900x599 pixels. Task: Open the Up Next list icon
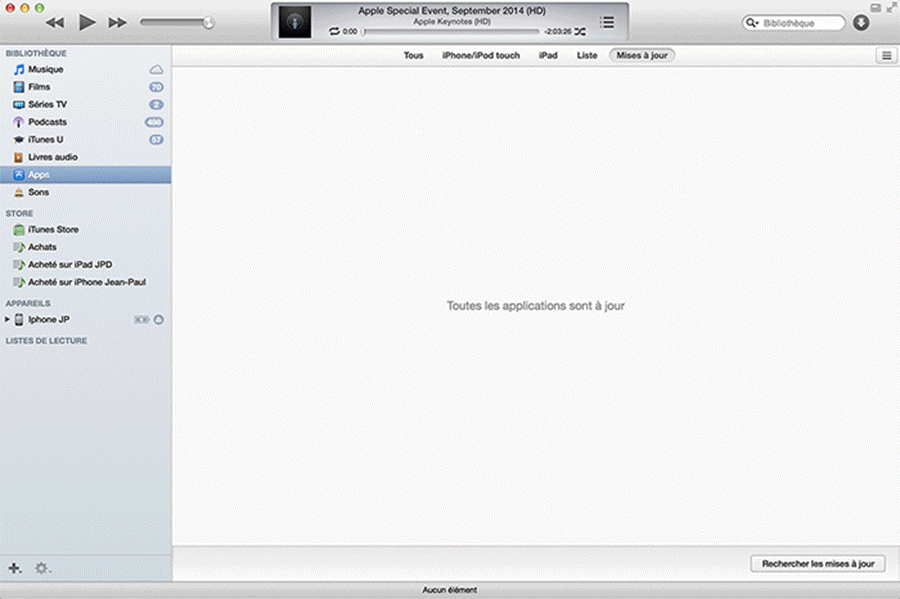[x=607, y=22]
